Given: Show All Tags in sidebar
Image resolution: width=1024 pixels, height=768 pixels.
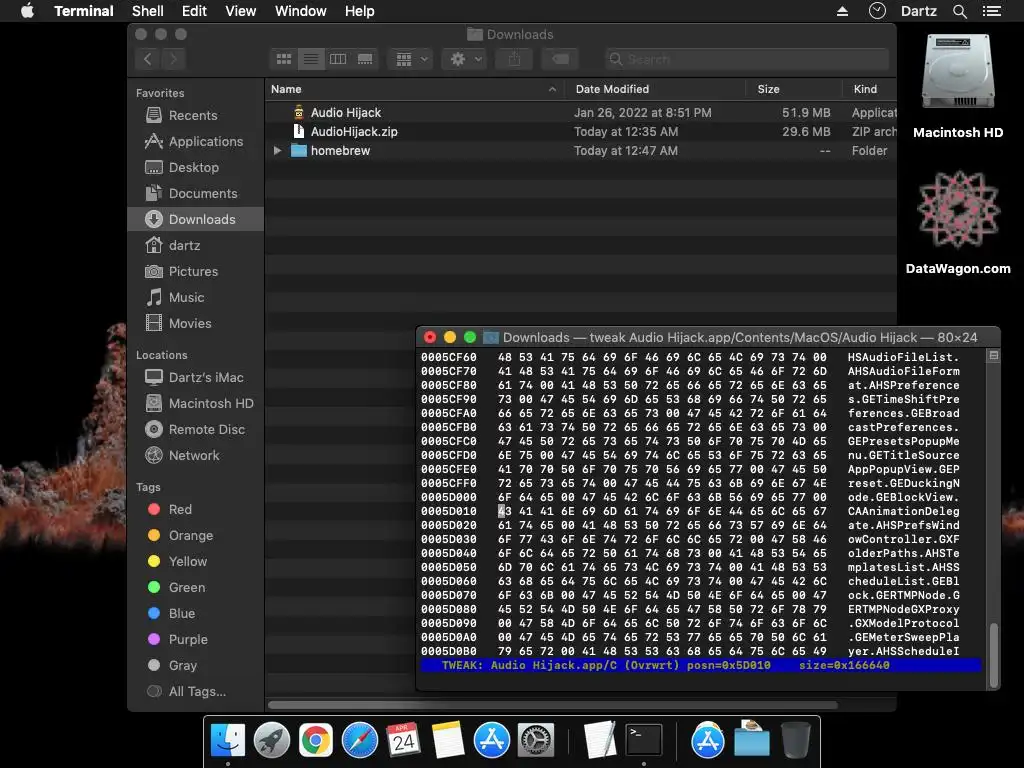Looking at the screenshot, I should 197,691.
